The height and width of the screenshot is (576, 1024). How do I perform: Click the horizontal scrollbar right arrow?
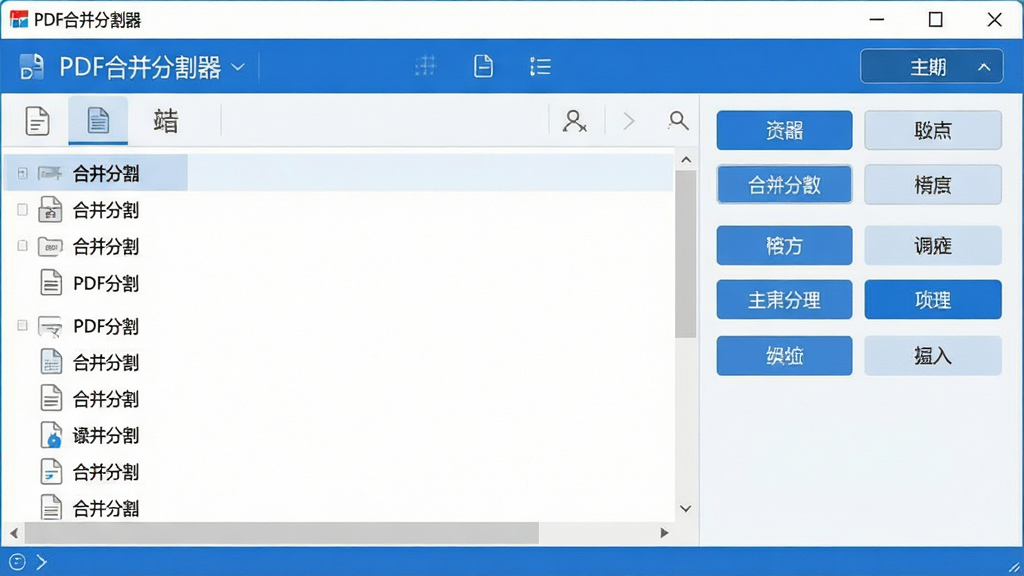tap(664, 533)
